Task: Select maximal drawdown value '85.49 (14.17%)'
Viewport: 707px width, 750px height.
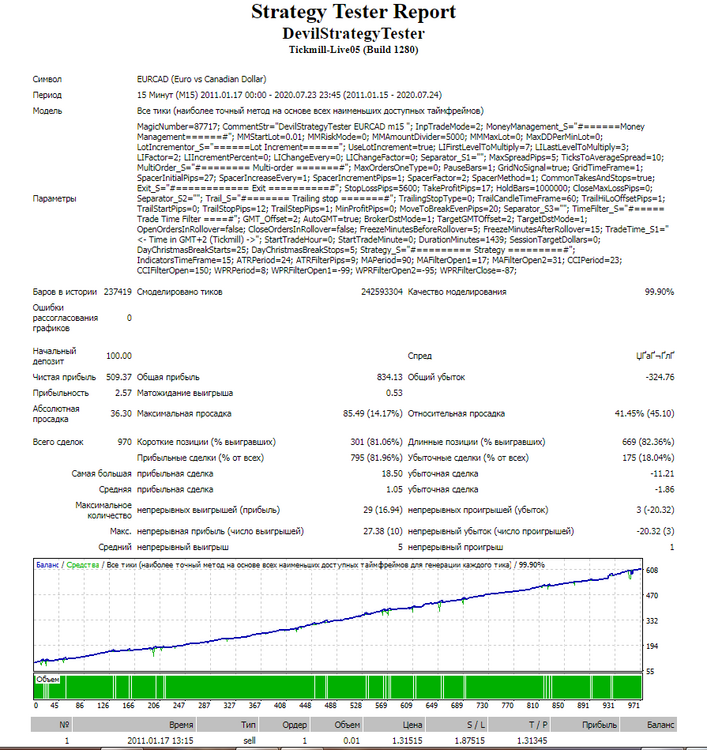Action: tap(373, 414)
